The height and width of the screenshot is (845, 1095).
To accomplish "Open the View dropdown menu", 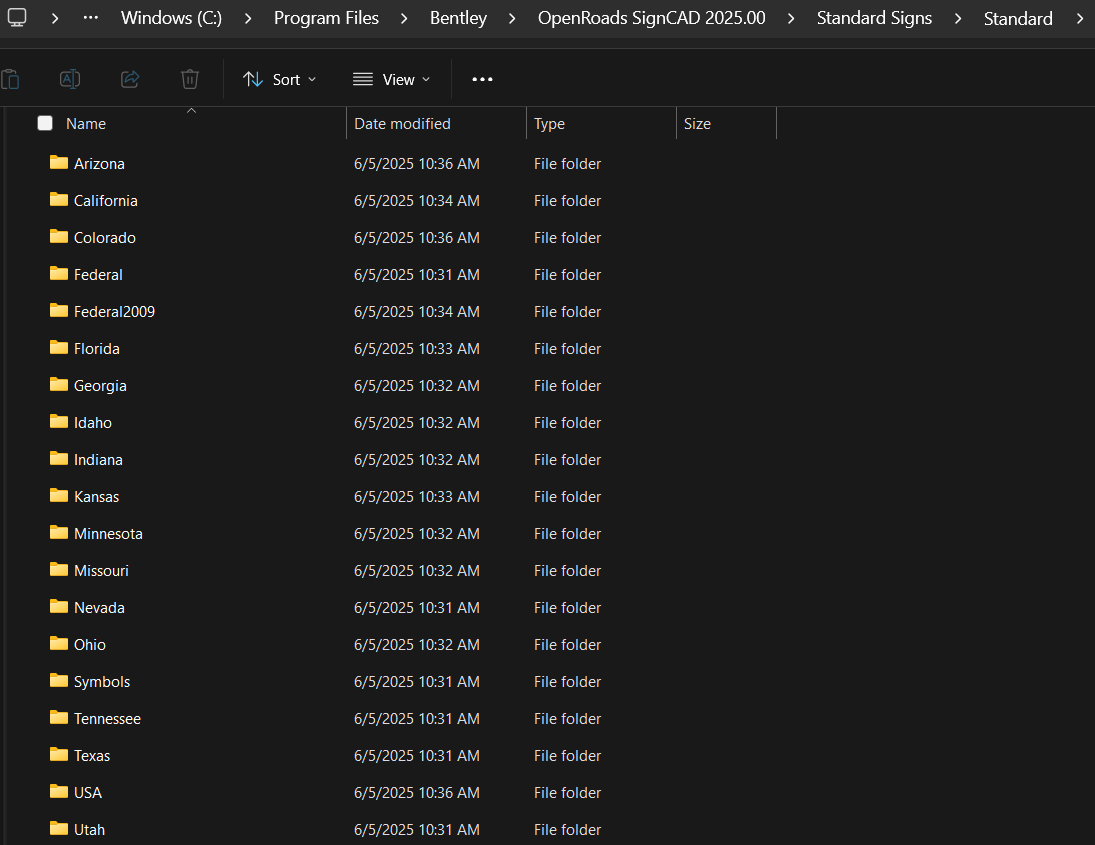I will tap(391, 79).
